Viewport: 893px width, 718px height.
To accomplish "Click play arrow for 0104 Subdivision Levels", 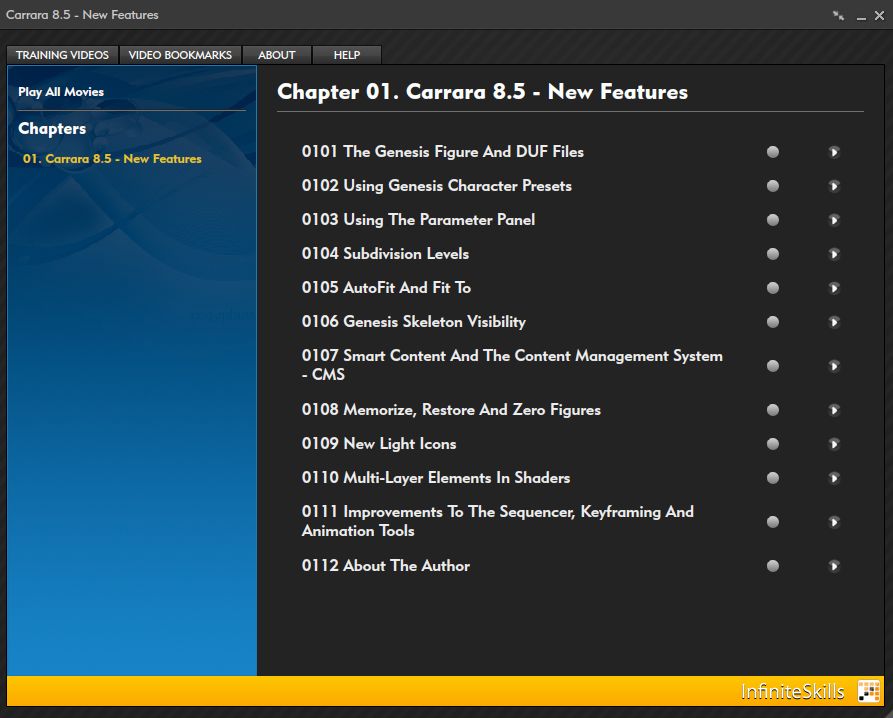I will pos(834,254).
